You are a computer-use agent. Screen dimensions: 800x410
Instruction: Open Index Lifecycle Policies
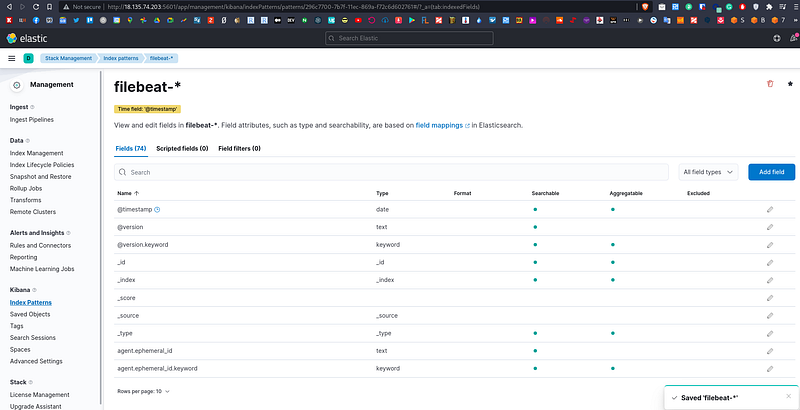point(42,165)
